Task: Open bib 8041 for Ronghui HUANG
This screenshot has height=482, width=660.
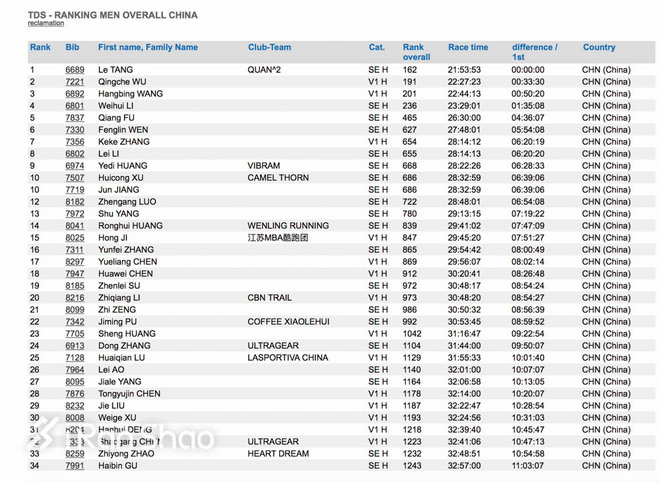Action: [75, 226]
